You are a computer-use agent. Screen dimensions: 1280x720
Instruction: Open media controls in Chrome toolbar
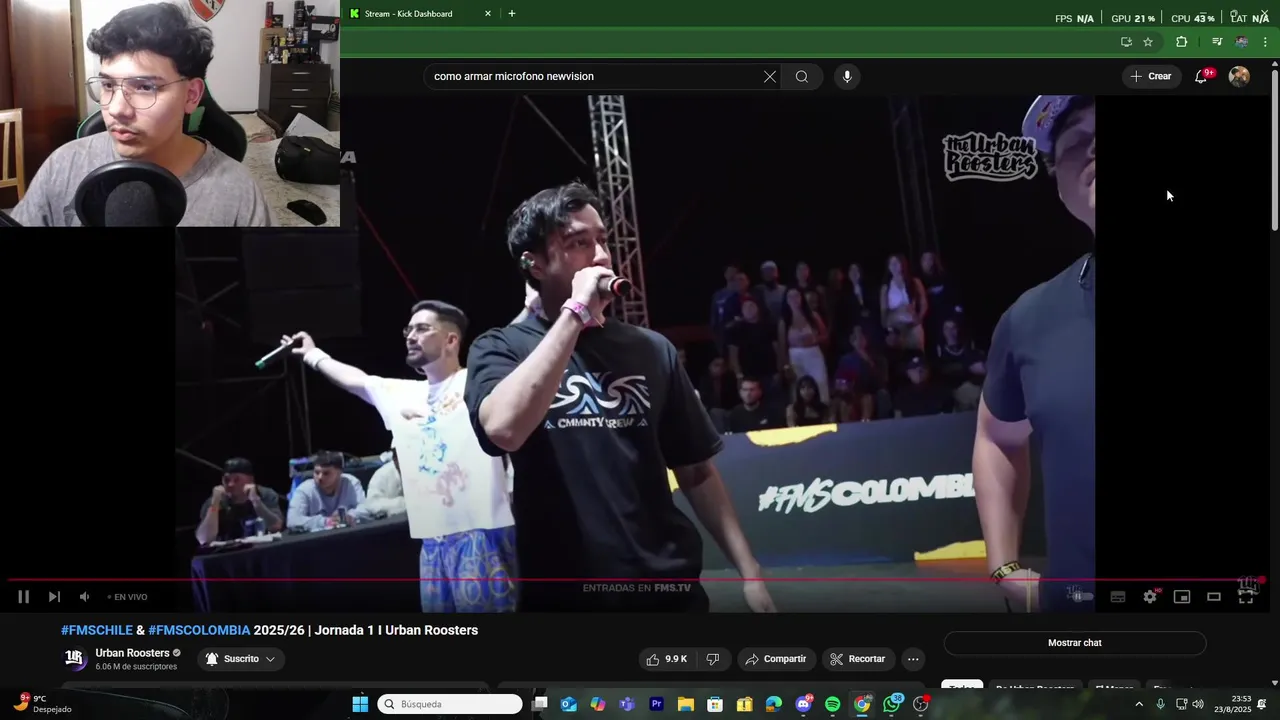[1217, 42]
